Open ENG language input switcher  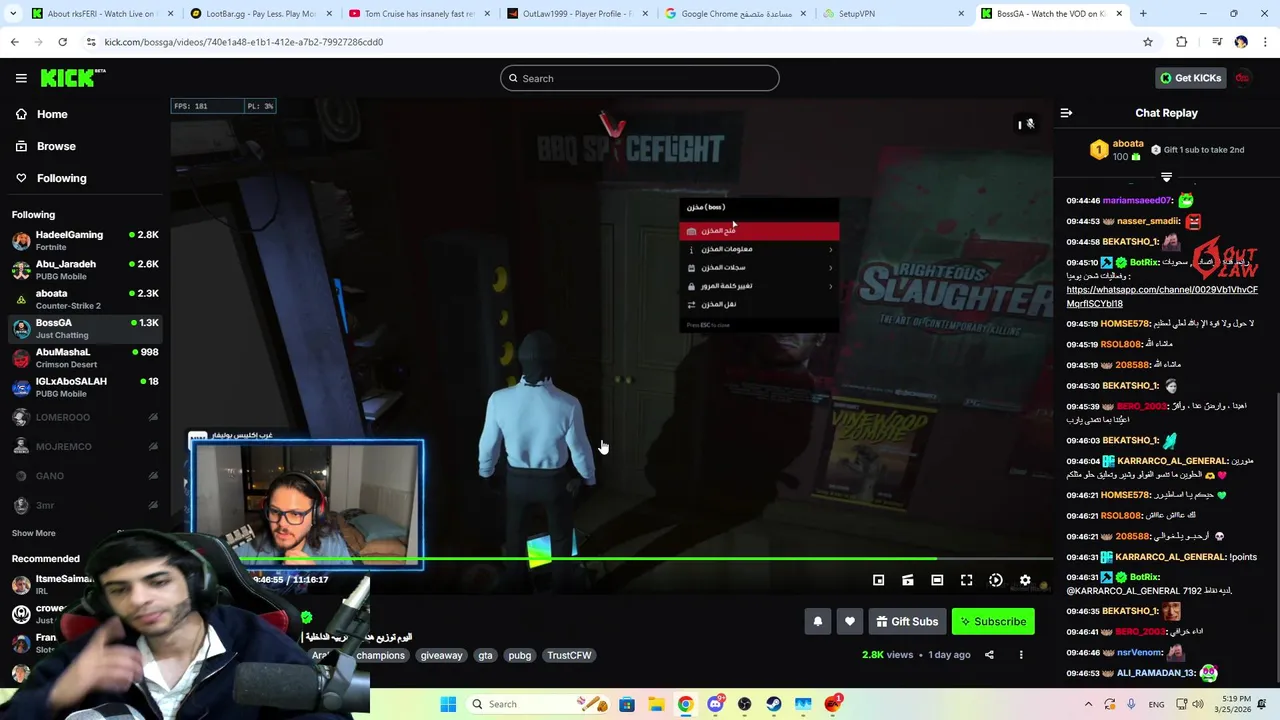pyautogui.click(x=1156, y=704)
